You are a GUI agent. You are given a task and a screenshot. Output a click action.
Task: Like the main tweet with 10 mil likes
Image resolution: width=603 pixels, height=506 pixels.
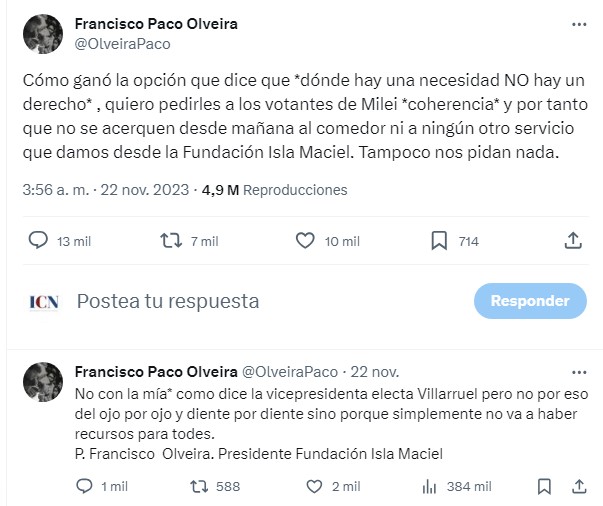coord(308,241)
